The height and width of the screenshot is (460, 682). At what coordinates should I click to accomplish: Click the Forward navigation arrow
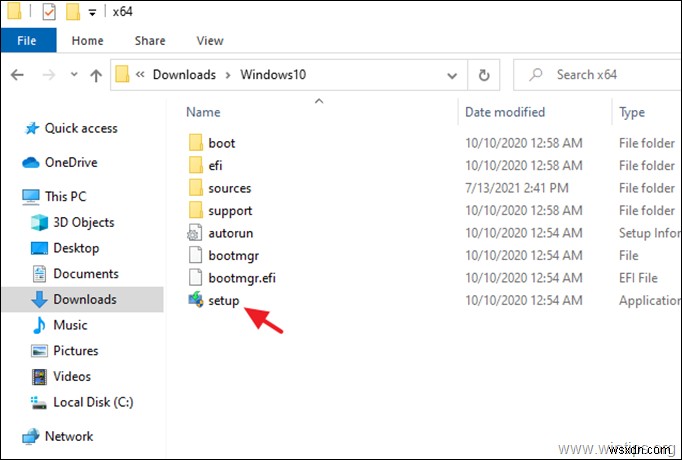click(49, 75)
